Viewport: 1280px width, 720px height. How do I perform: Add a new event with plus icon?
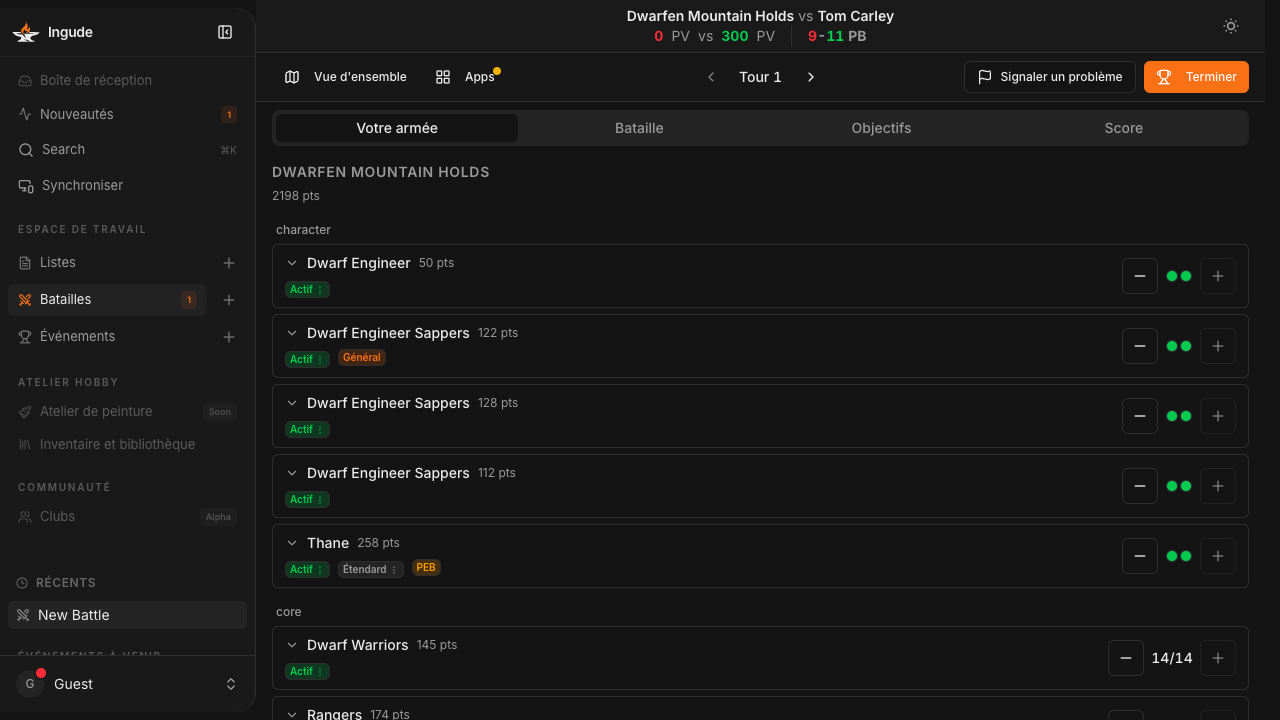tap(229, 337)
